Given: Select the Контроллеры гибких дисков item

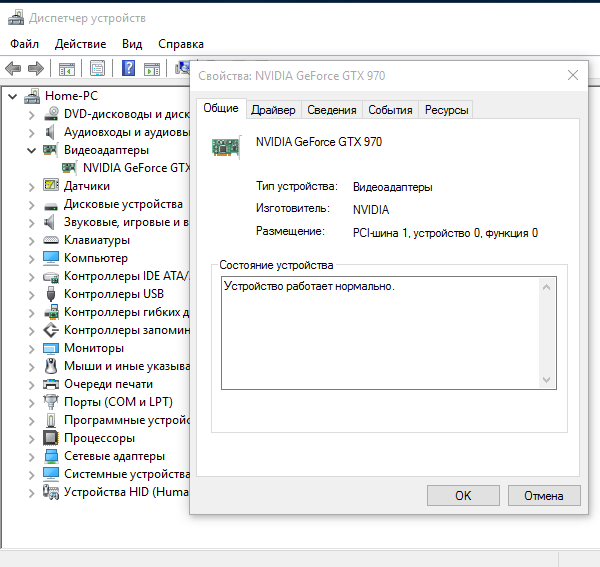Looking at the screenshot, I should point(127,312).
